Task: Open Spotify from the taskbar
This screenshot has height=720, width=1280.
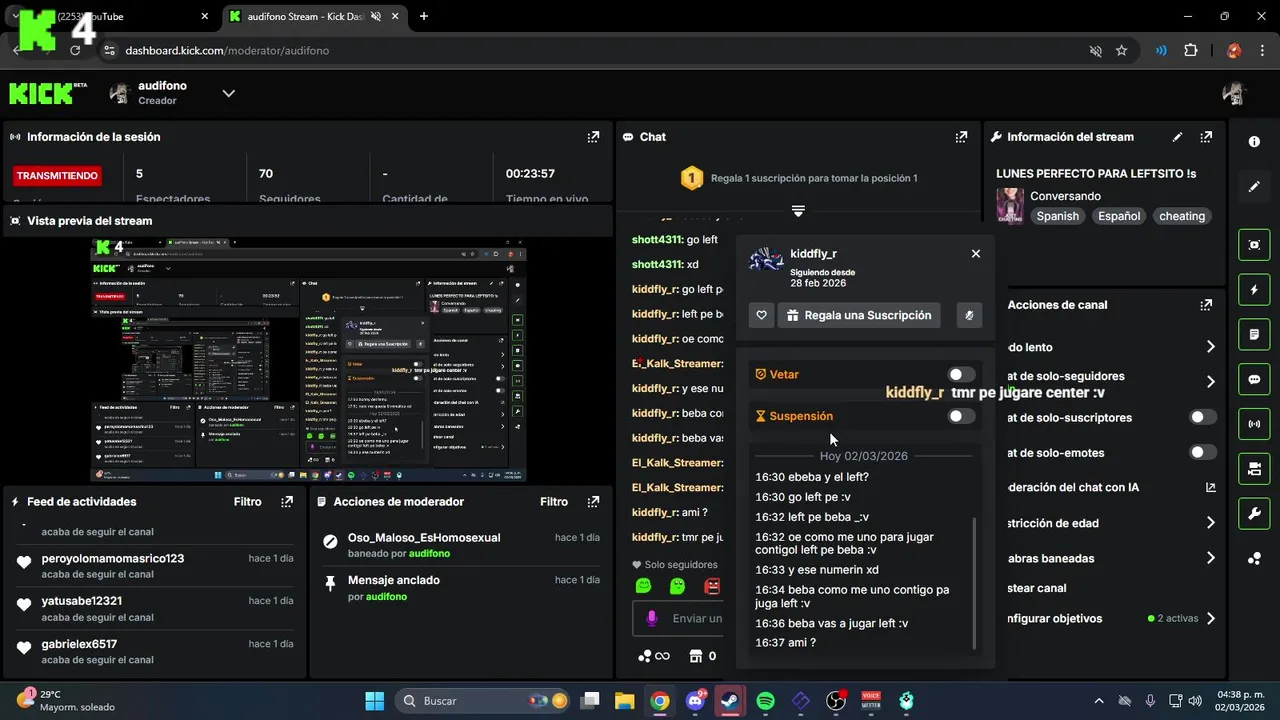Action: click(765, 701)
